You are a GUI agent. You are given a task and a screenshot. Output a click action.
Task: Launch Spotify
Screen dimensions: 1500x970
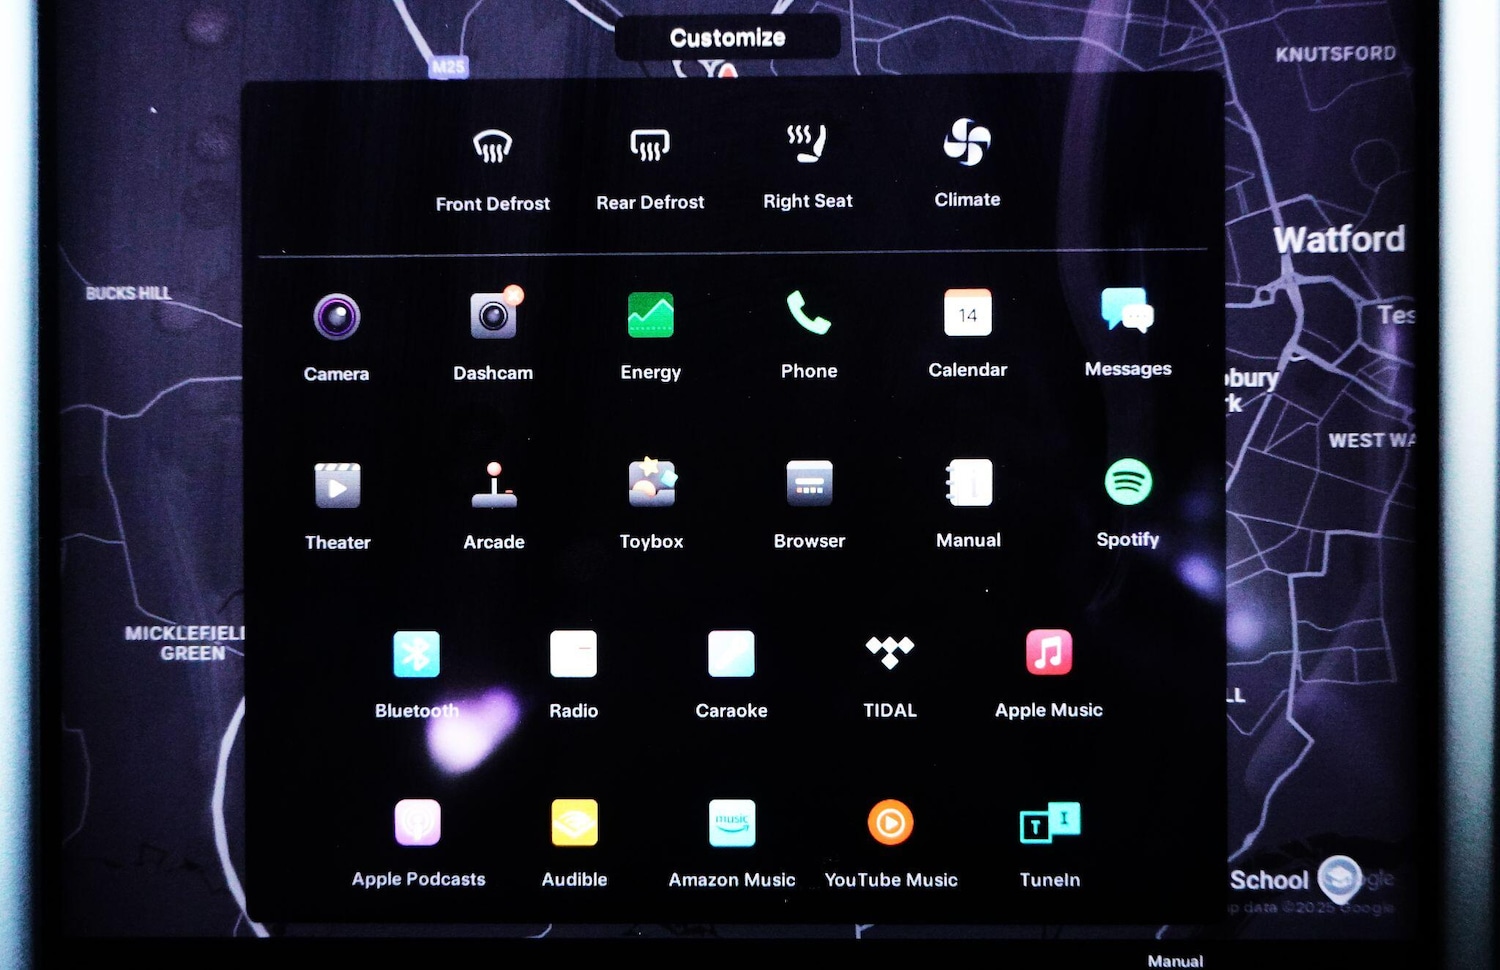tap(1128, 482)
